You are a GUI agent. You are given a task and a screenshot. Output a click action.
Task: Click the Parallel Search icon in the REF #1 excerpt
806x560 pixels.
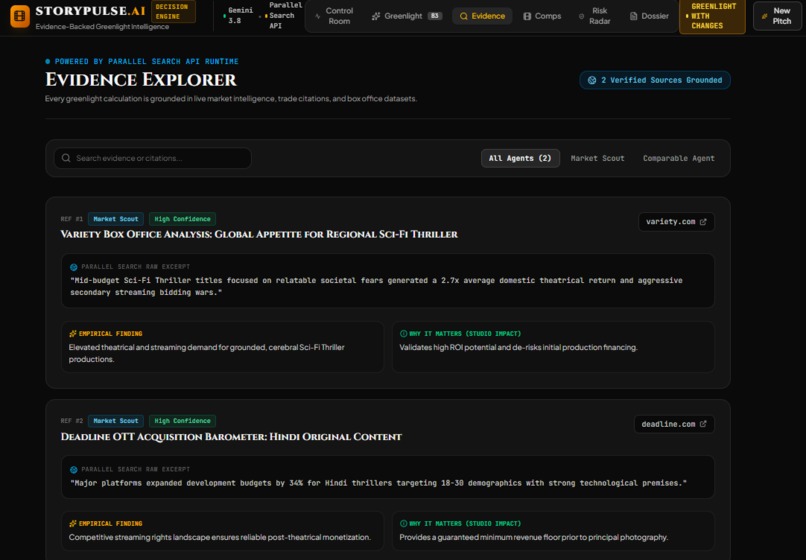click(x=74, y=267)
